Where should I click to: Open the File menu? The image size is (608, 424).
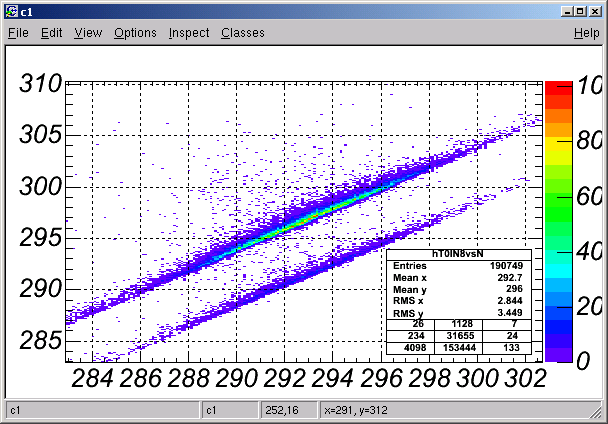coord(18,33)
